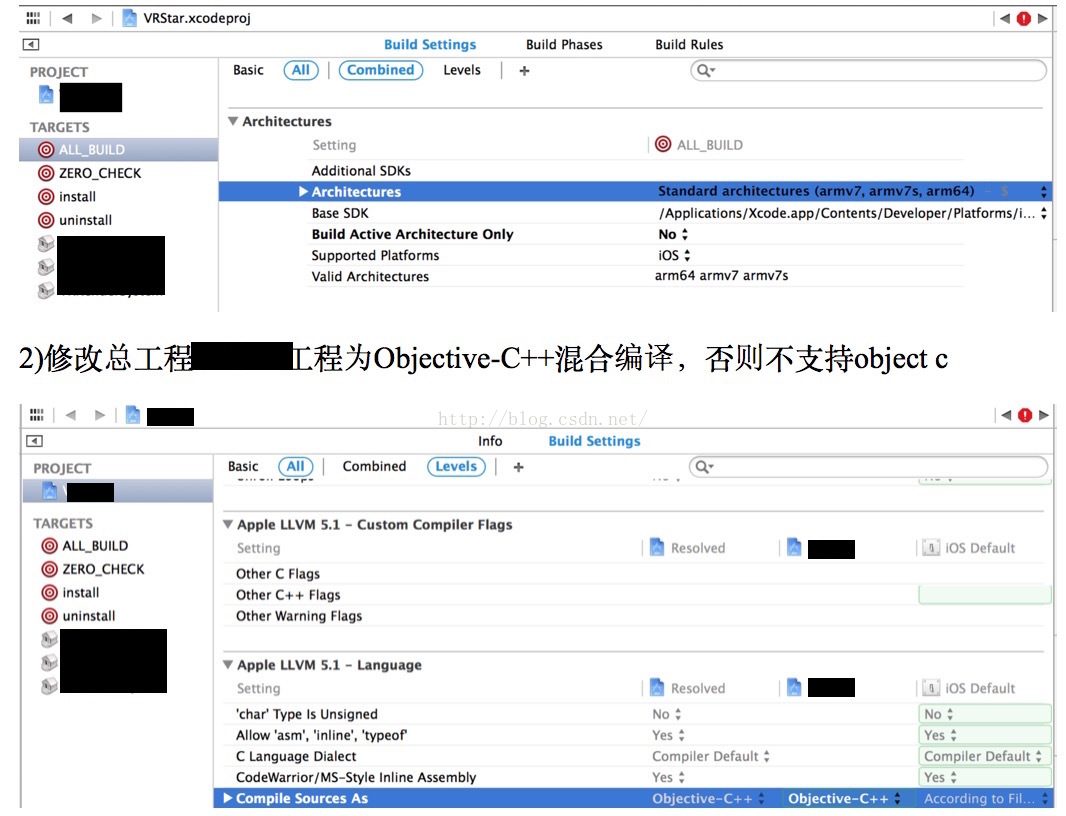Open related items grid icon in top window
The height and width of the screenshot is (816, 1066).
(x=33, y=18)
